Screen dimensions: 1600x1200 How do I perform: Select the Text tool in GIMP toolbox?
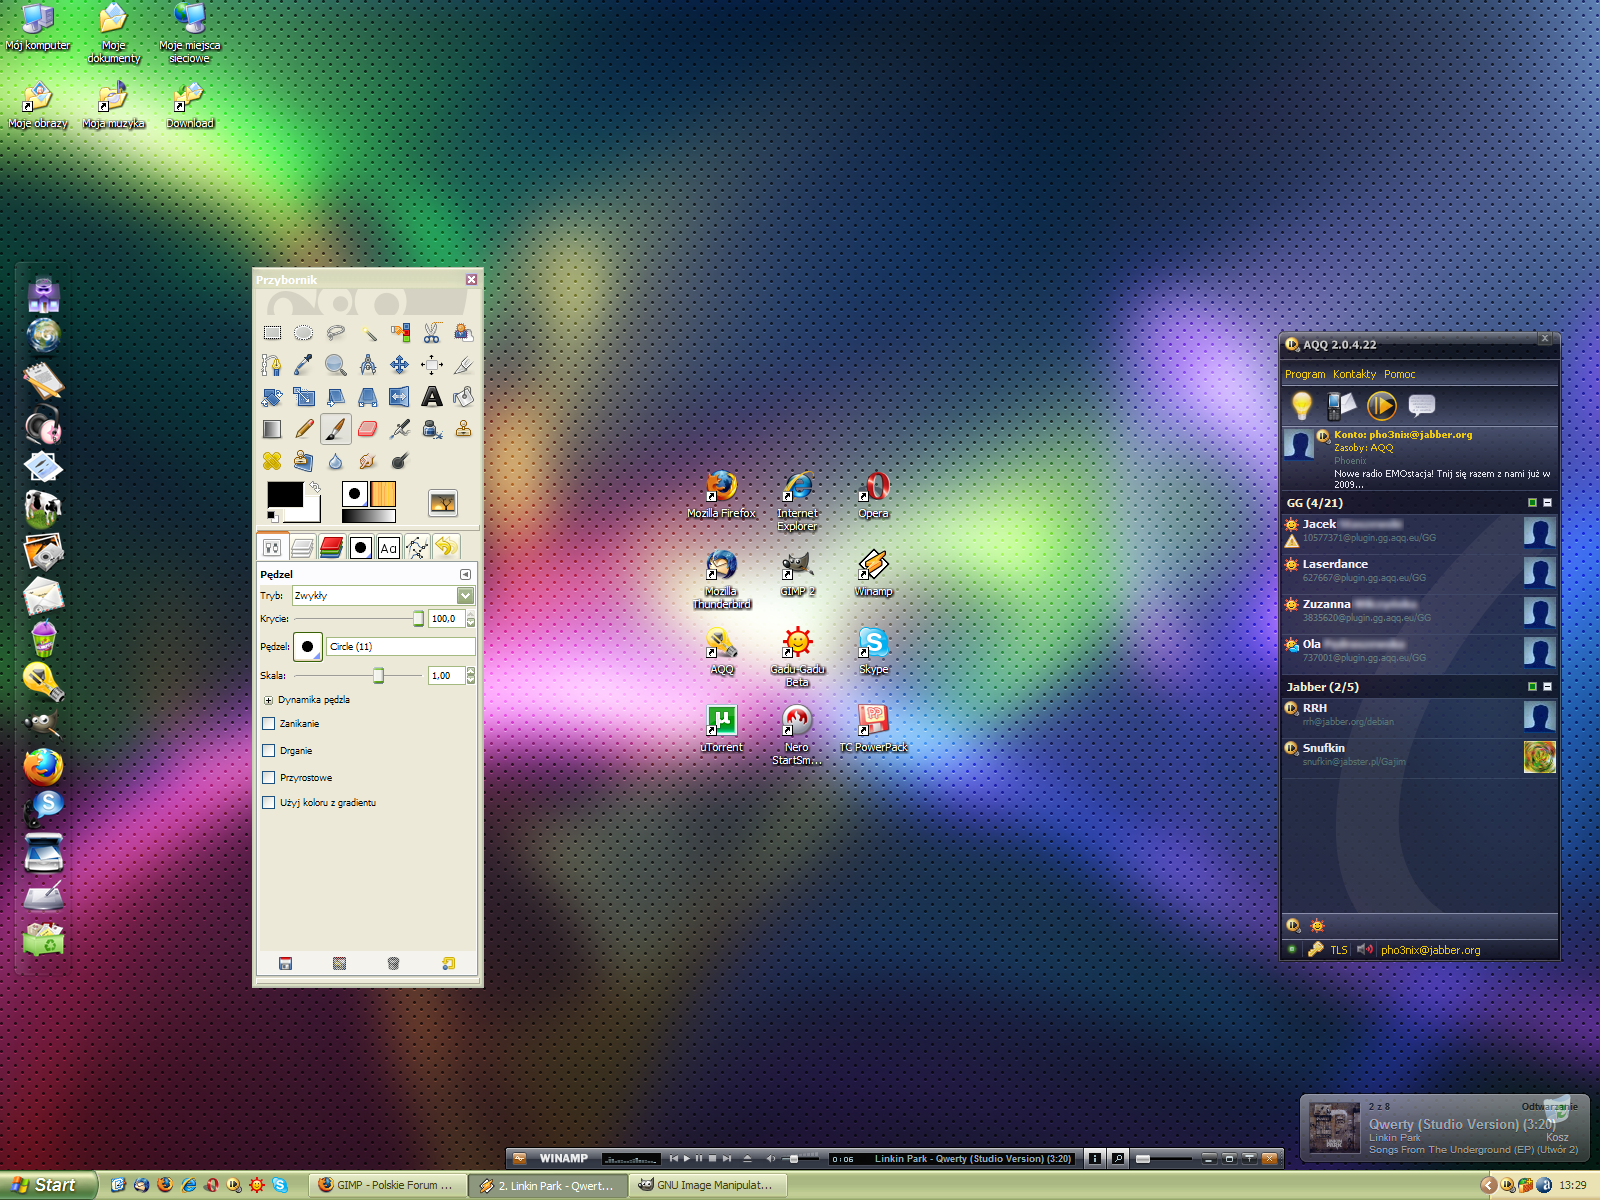pyautogui.click(x=431, y=397)
